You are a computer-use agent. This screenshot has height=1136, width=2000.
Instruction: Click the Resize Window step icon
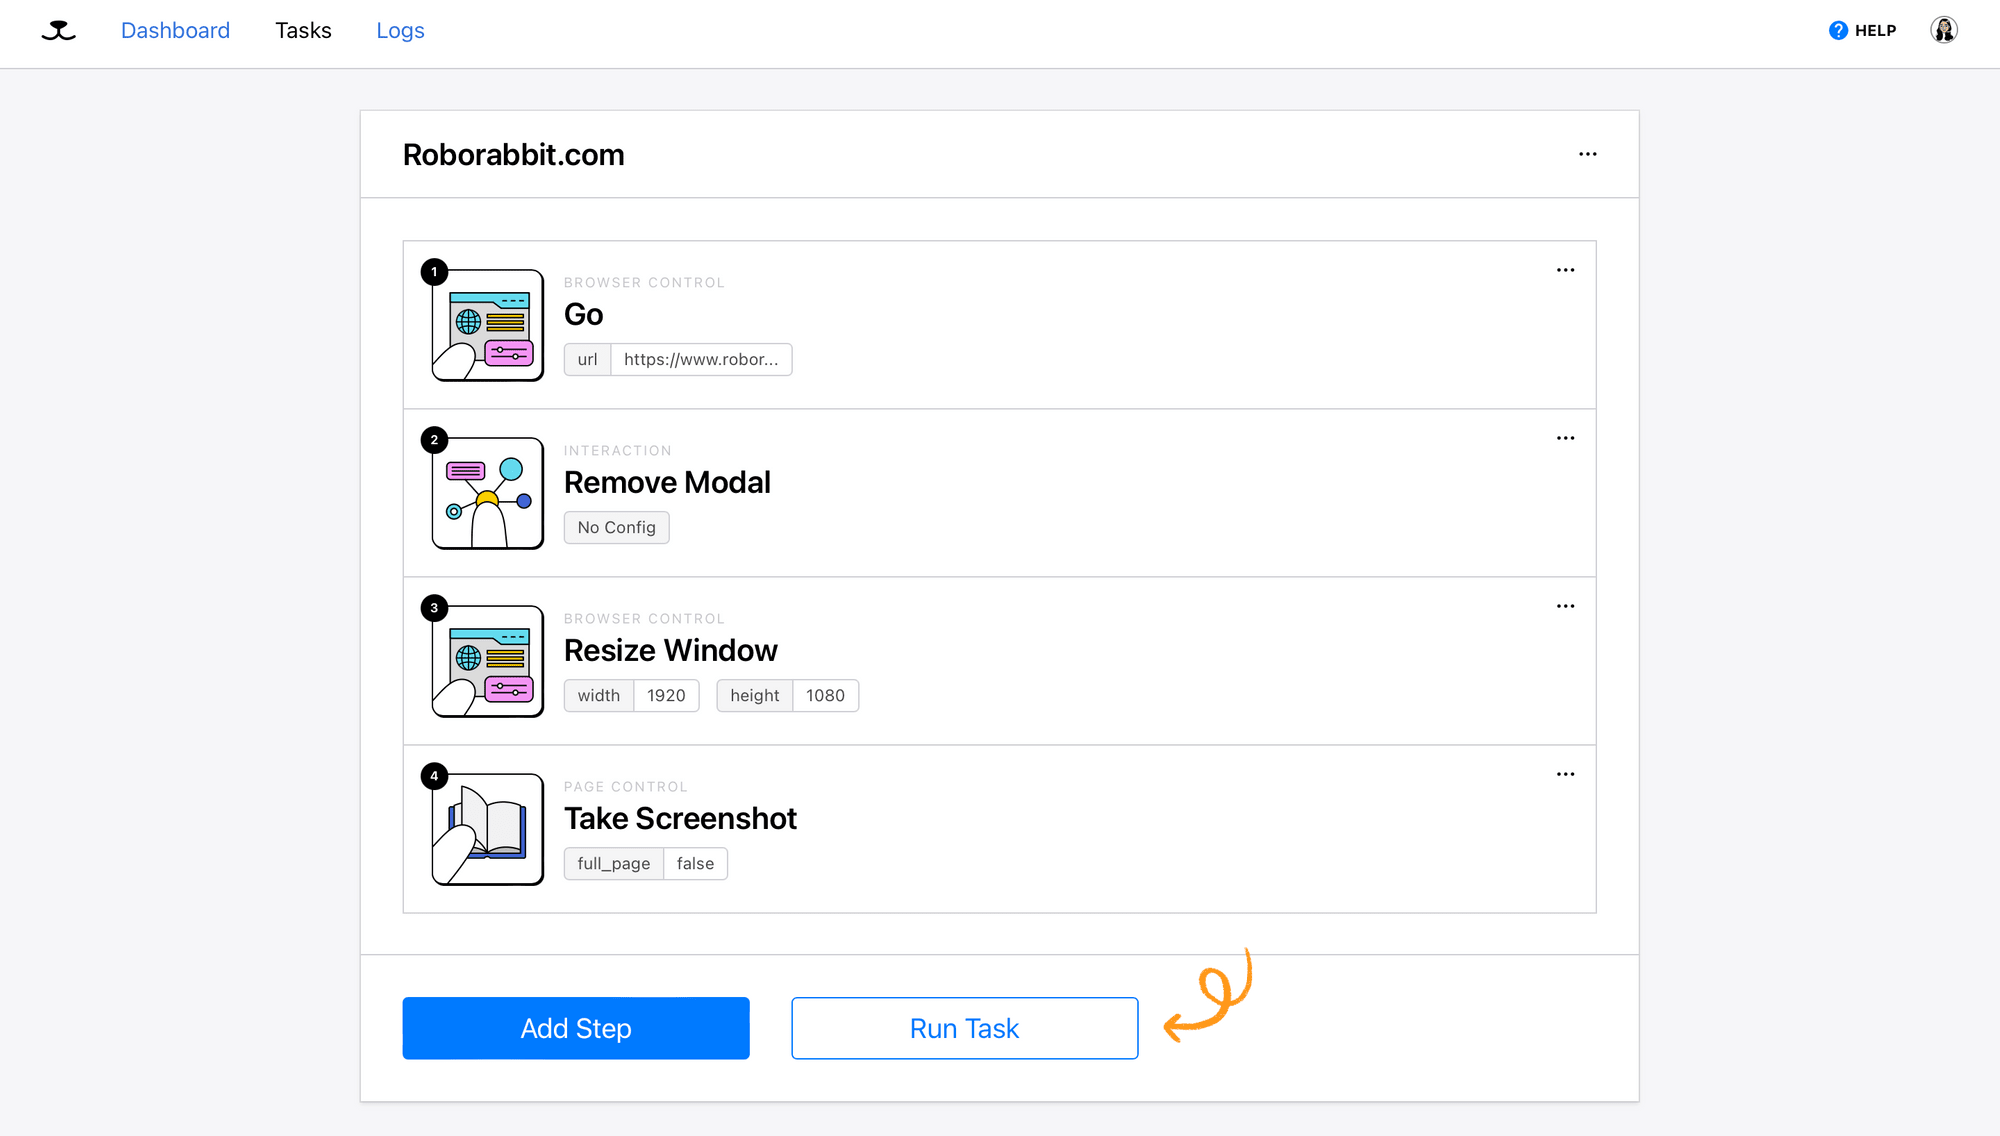[x=486, y=660]
